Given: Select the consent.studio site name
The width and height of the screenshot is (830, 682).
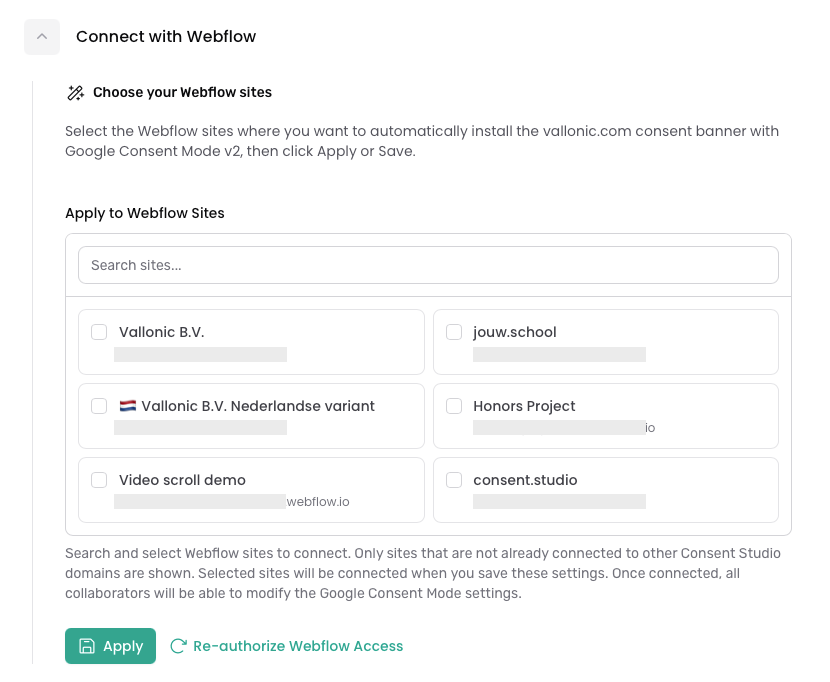Looking at the screenshot, I should point(525,480).
